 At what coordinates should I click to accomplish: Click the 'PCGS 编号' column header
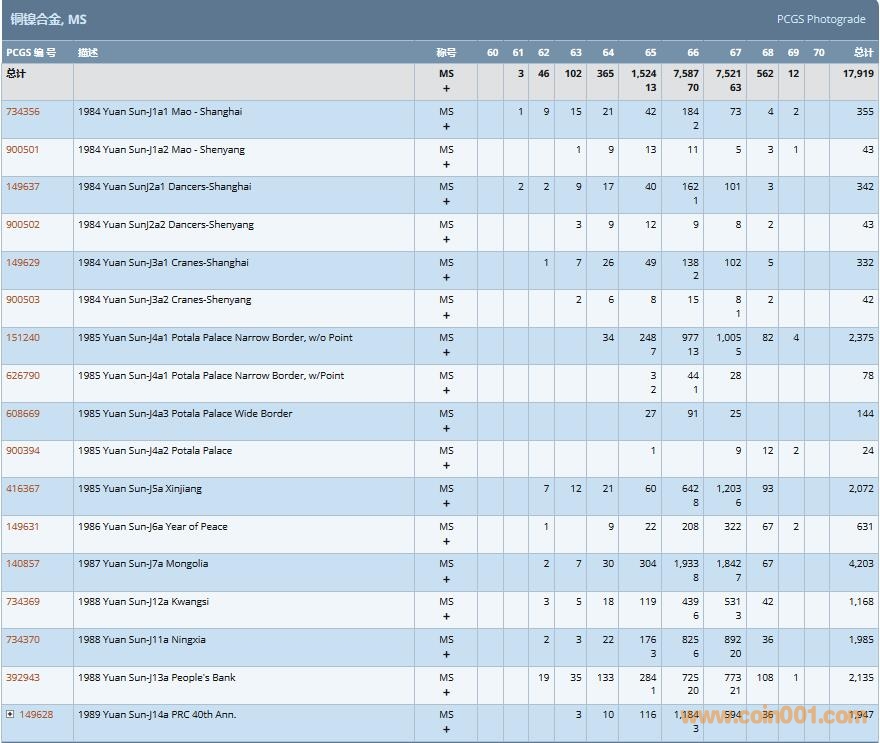point(31,52)
